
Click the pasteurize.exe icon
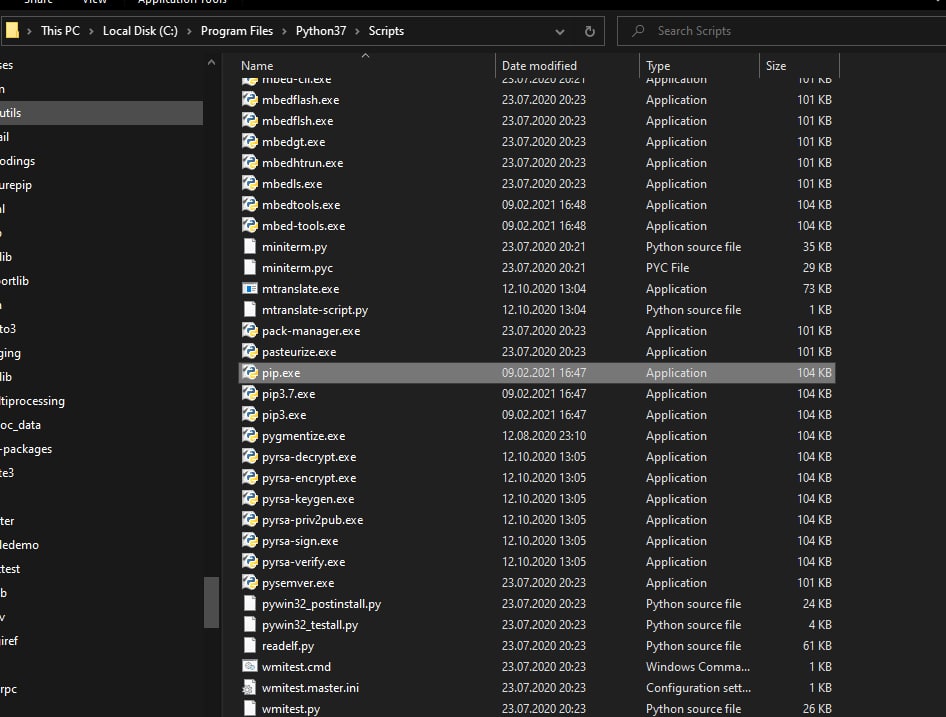[249, 351]
